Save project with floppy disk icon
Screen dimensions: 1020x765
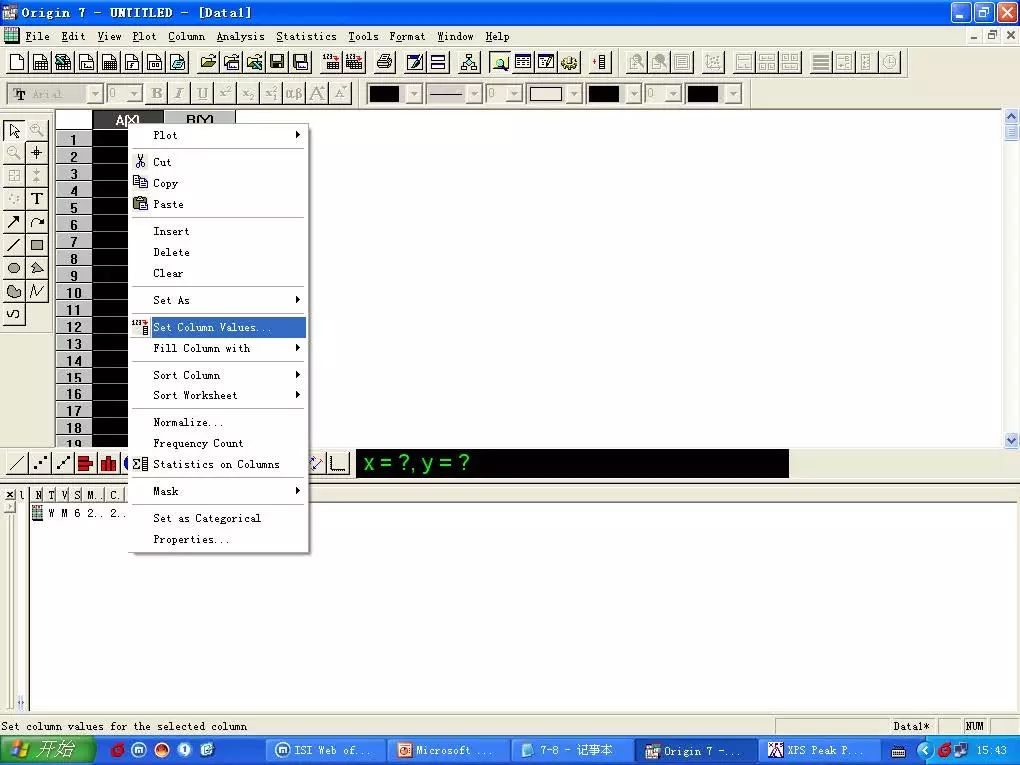277,62
